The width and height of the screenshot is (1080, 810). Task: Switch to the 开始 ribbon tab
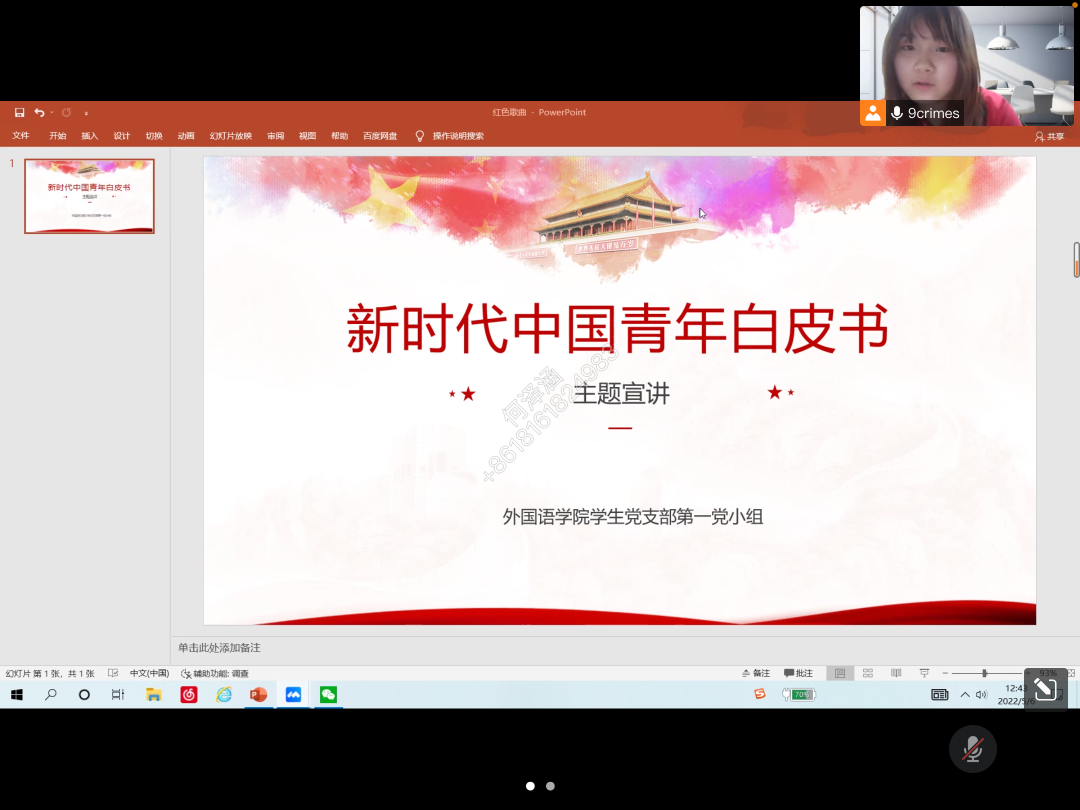pyautogui.click(x=58, y=136)
